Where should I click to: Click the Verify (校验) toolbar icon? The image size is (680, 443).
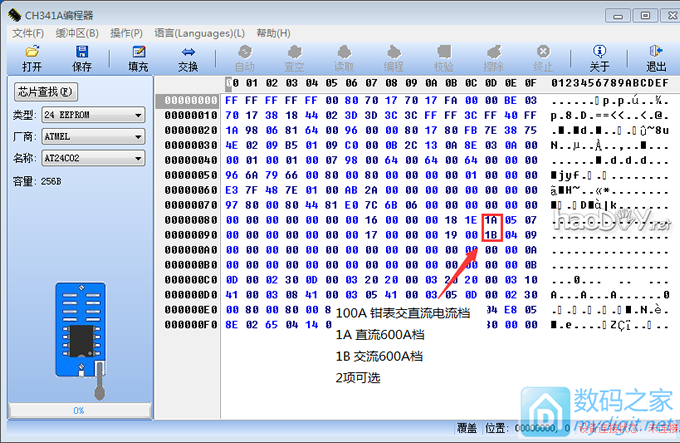[x=444, y=58]
